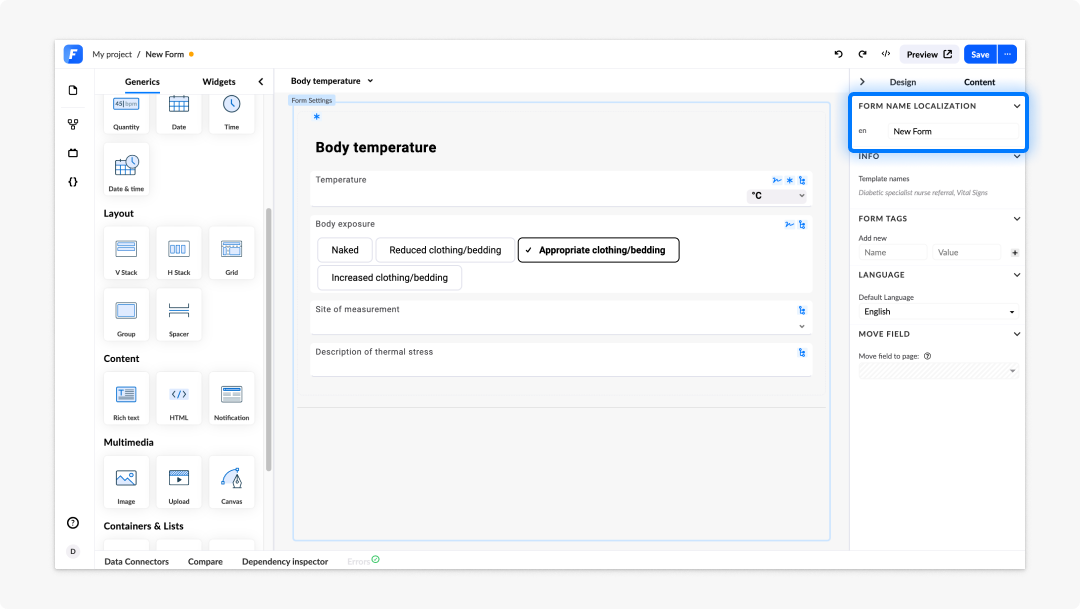Open the Dependency inspector tab
Screen dimensions: 1080x609
[x=285, y=561]
